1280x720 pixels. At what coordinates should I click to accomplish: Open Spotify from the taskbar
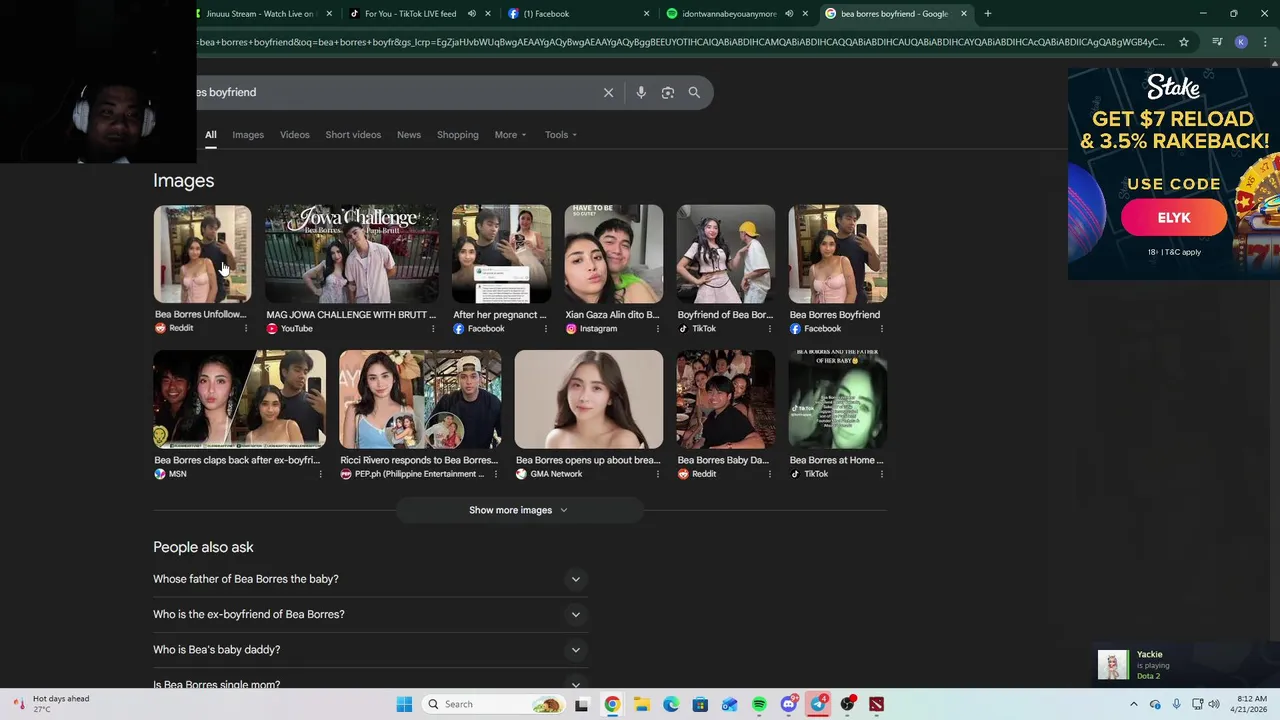[759, 704]
